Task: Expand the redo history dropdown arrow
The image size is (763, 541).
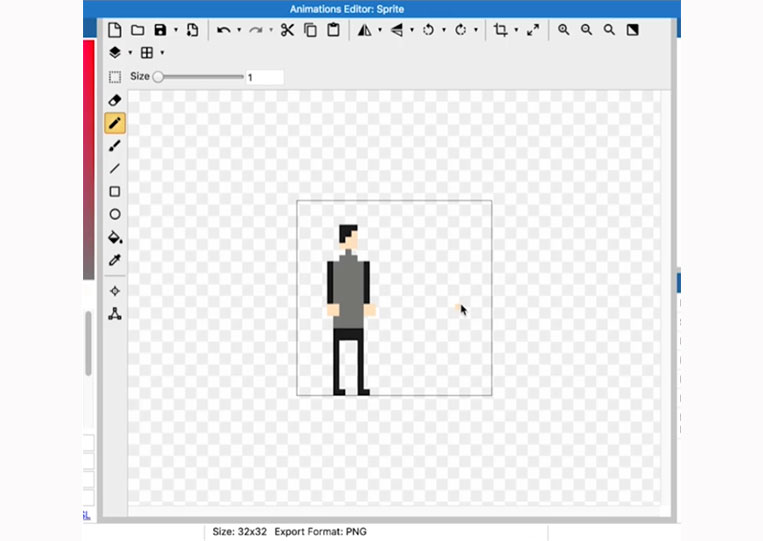Action: (271, 30)
